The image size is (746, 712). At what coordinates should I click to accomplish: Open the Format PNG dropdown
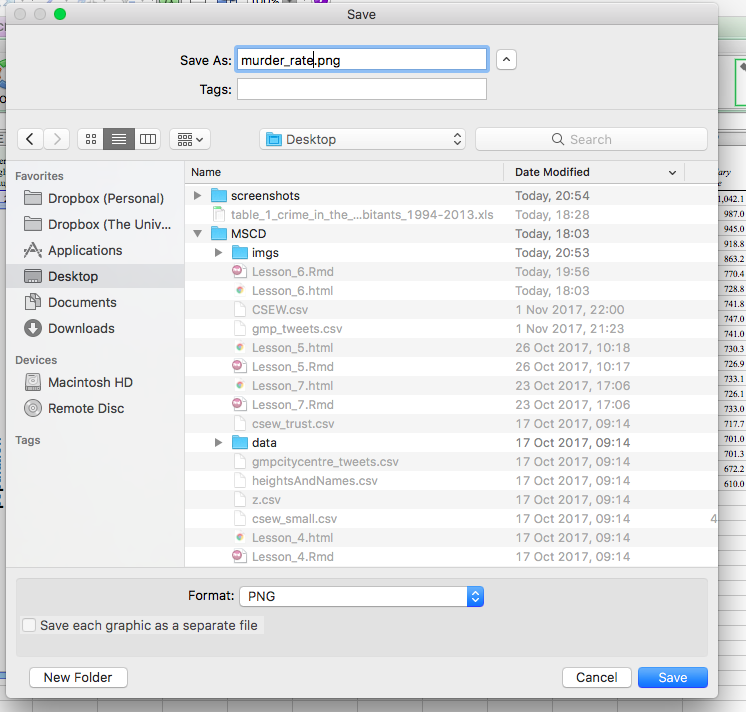pyautogui.click(x=361, y=596)
